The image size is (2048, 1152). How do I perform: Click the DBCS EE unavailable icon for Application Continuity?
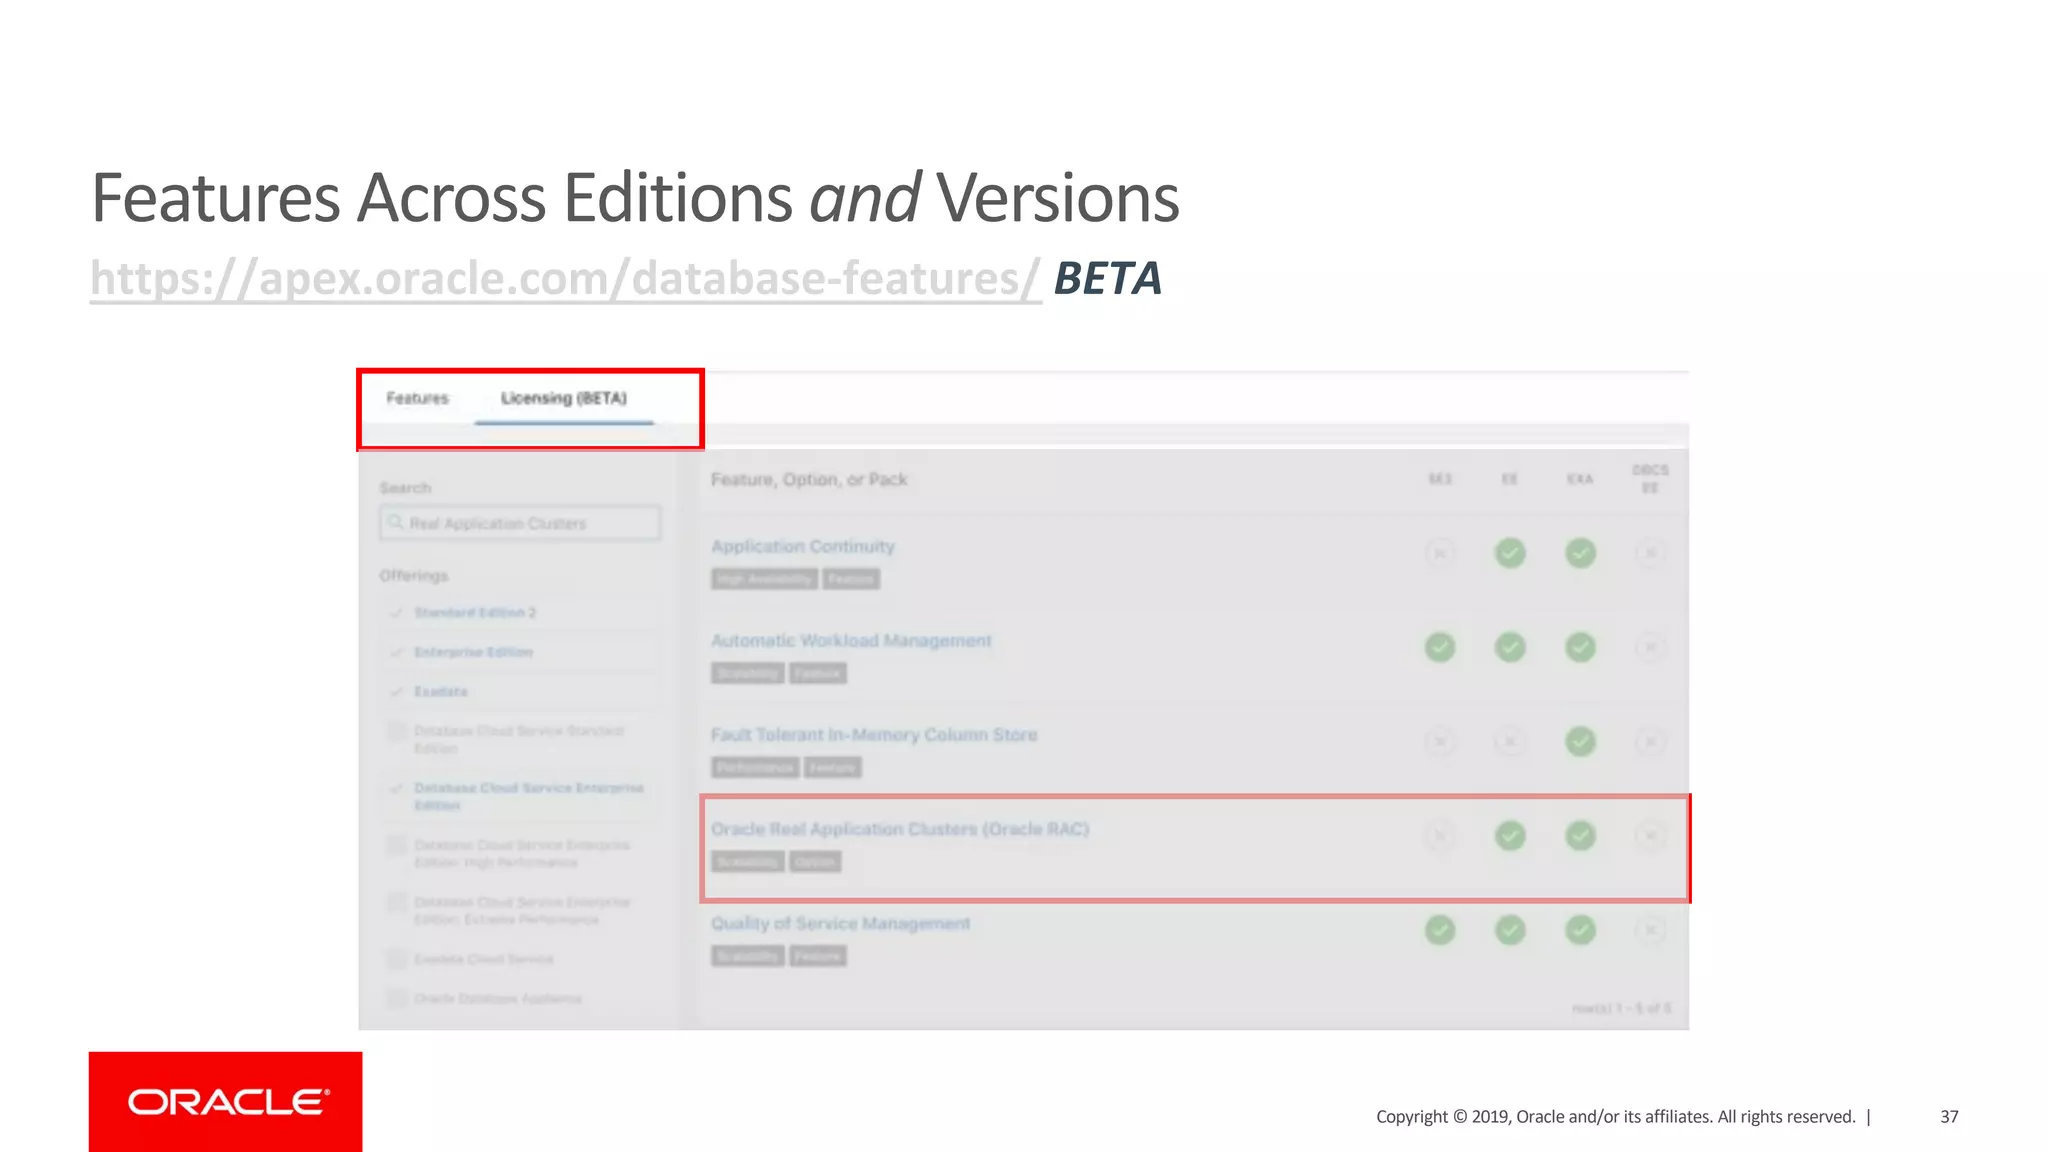coord(1651,553)
